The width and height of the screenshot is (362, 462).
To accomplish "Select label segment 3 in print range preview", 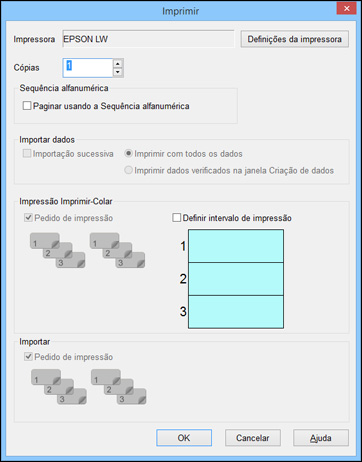I will click(236, 312).
